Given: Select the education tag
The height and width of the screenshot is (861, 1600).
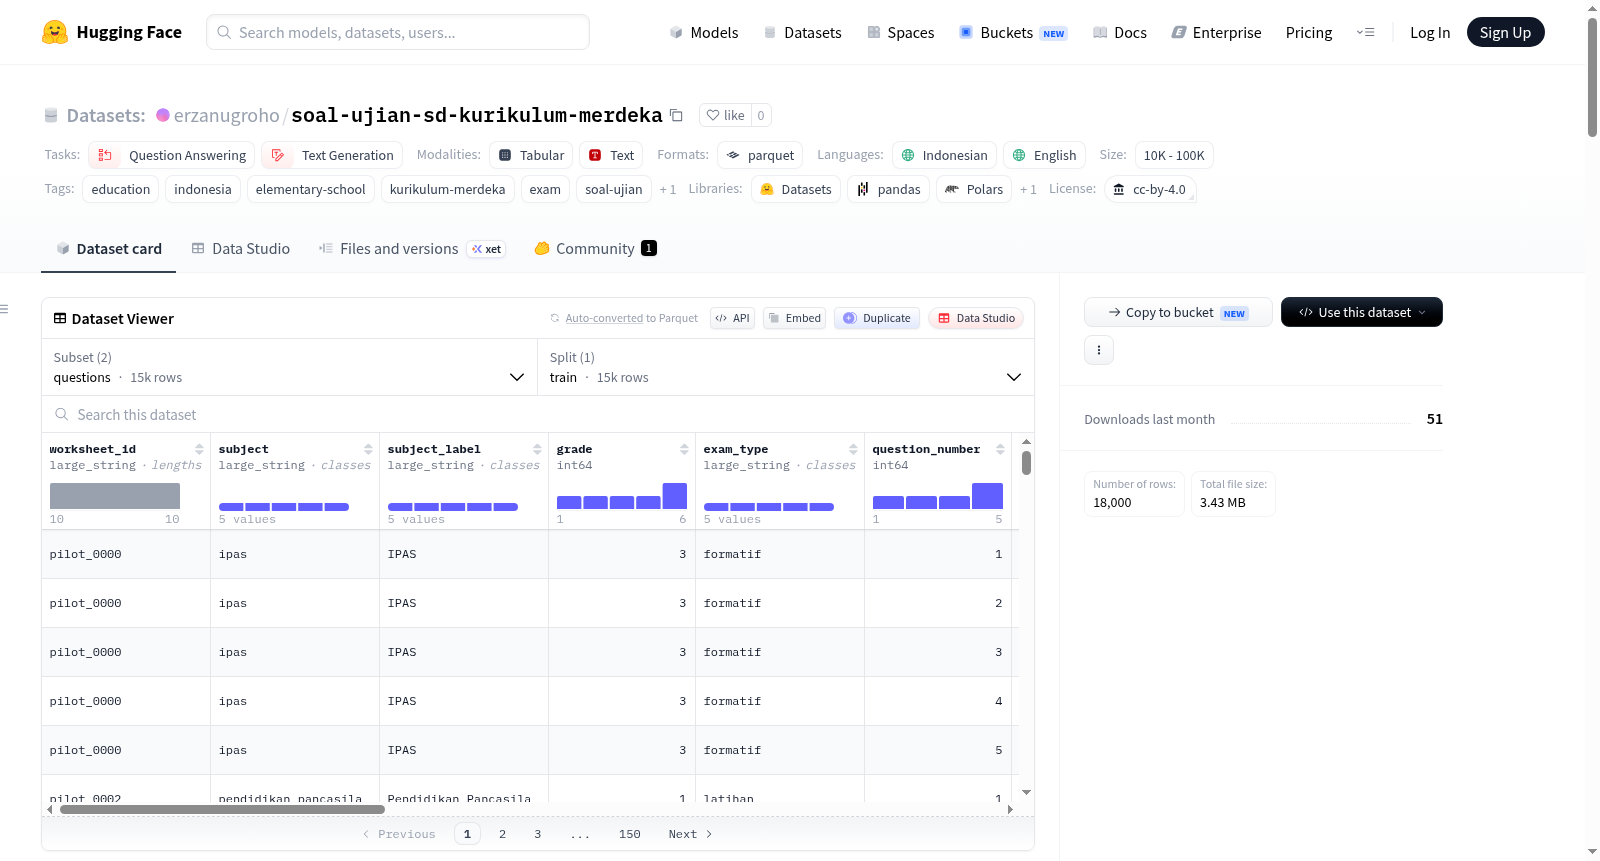Looking at the screenshot, I should coord(121,189).
